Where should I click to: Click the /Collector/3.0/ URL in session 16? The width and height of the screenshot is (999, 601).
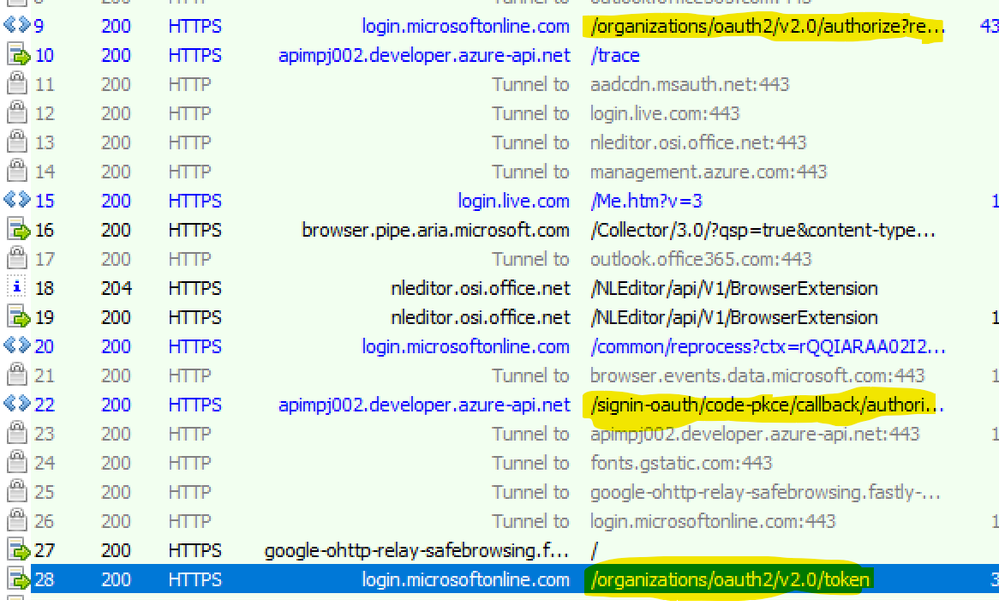click(763, 231)
